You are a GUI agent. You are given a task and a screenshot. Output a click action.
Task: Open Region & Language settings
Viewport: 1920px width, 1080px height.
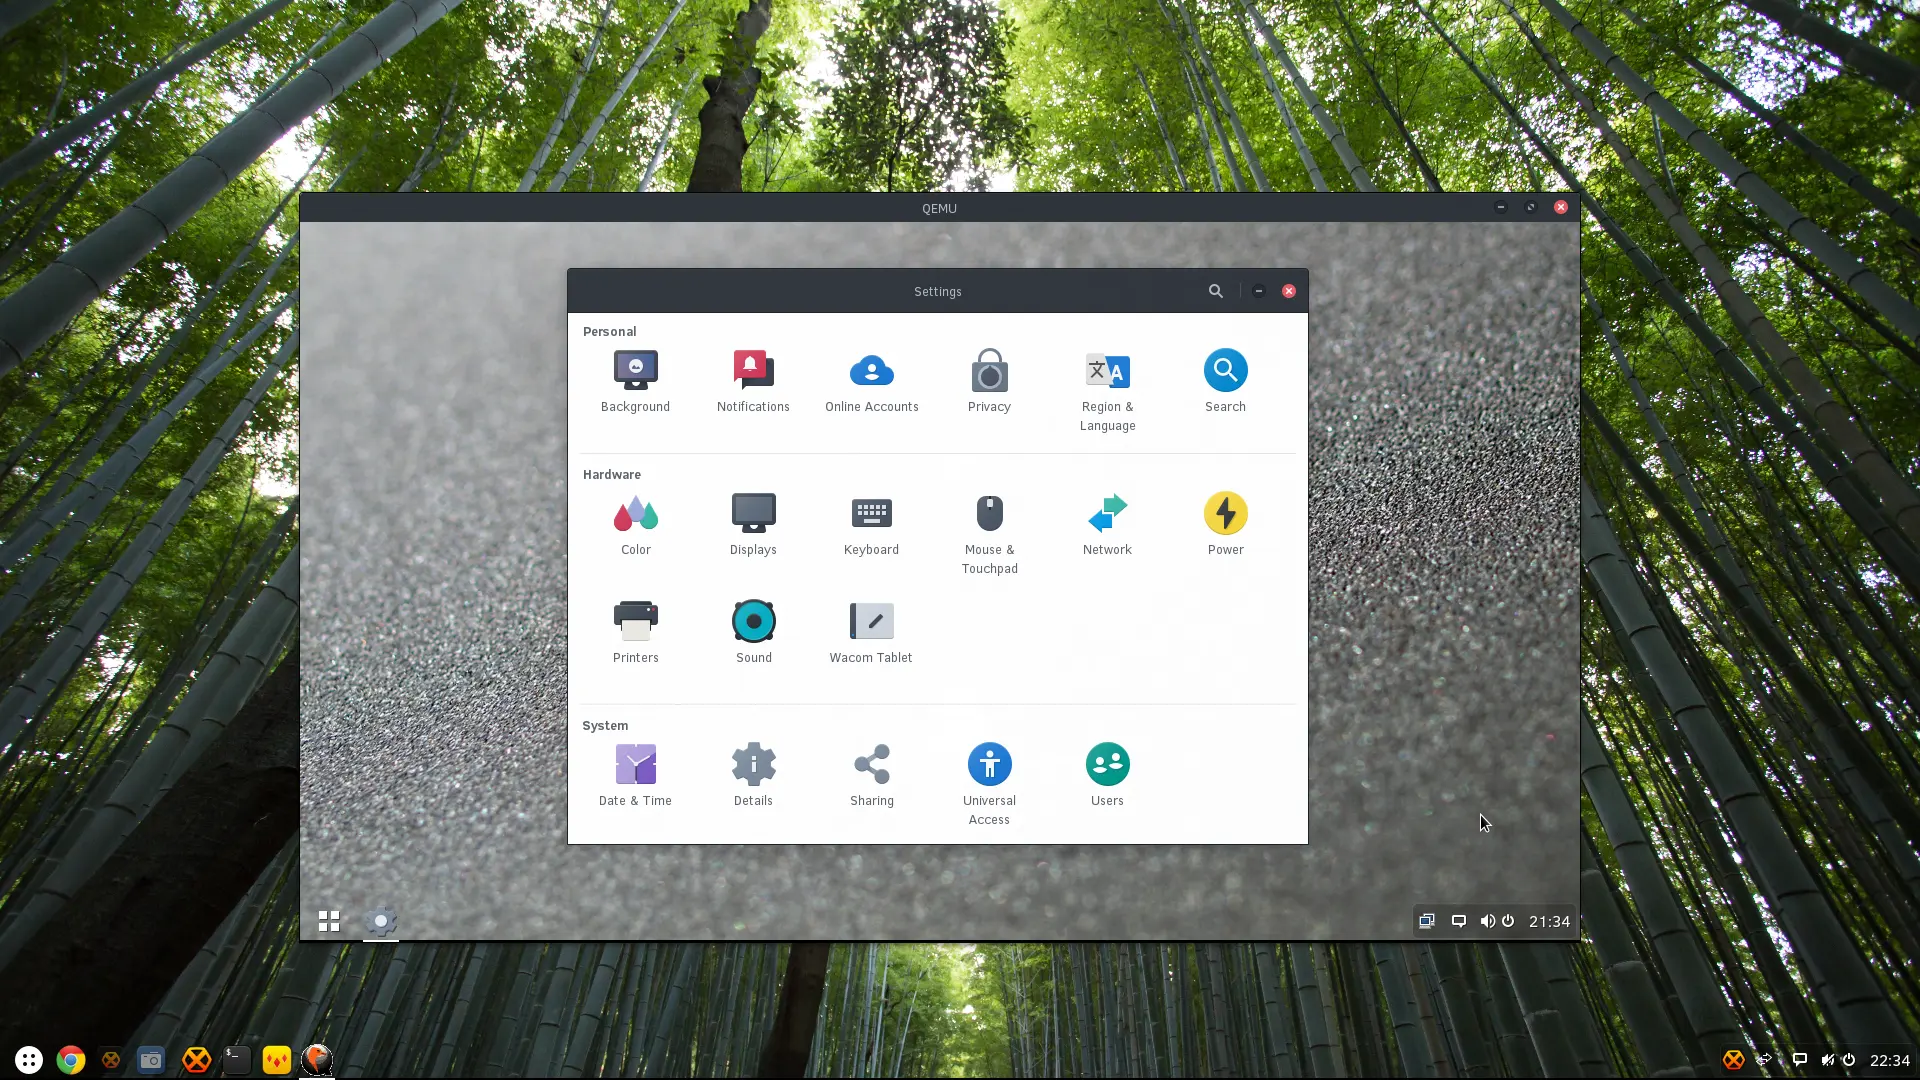coord(1107,391)
